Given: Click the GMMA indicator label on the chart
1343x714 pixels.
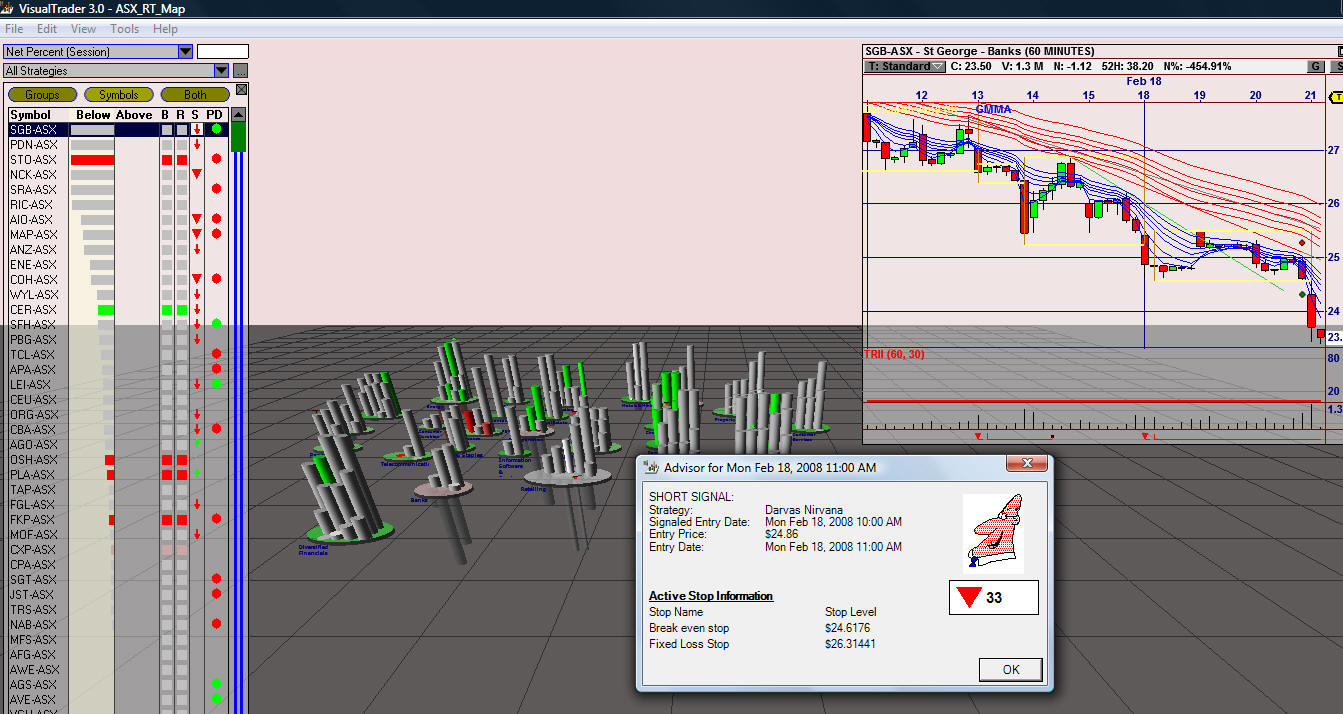Looking at the screenshot, I should coord(993,109).
